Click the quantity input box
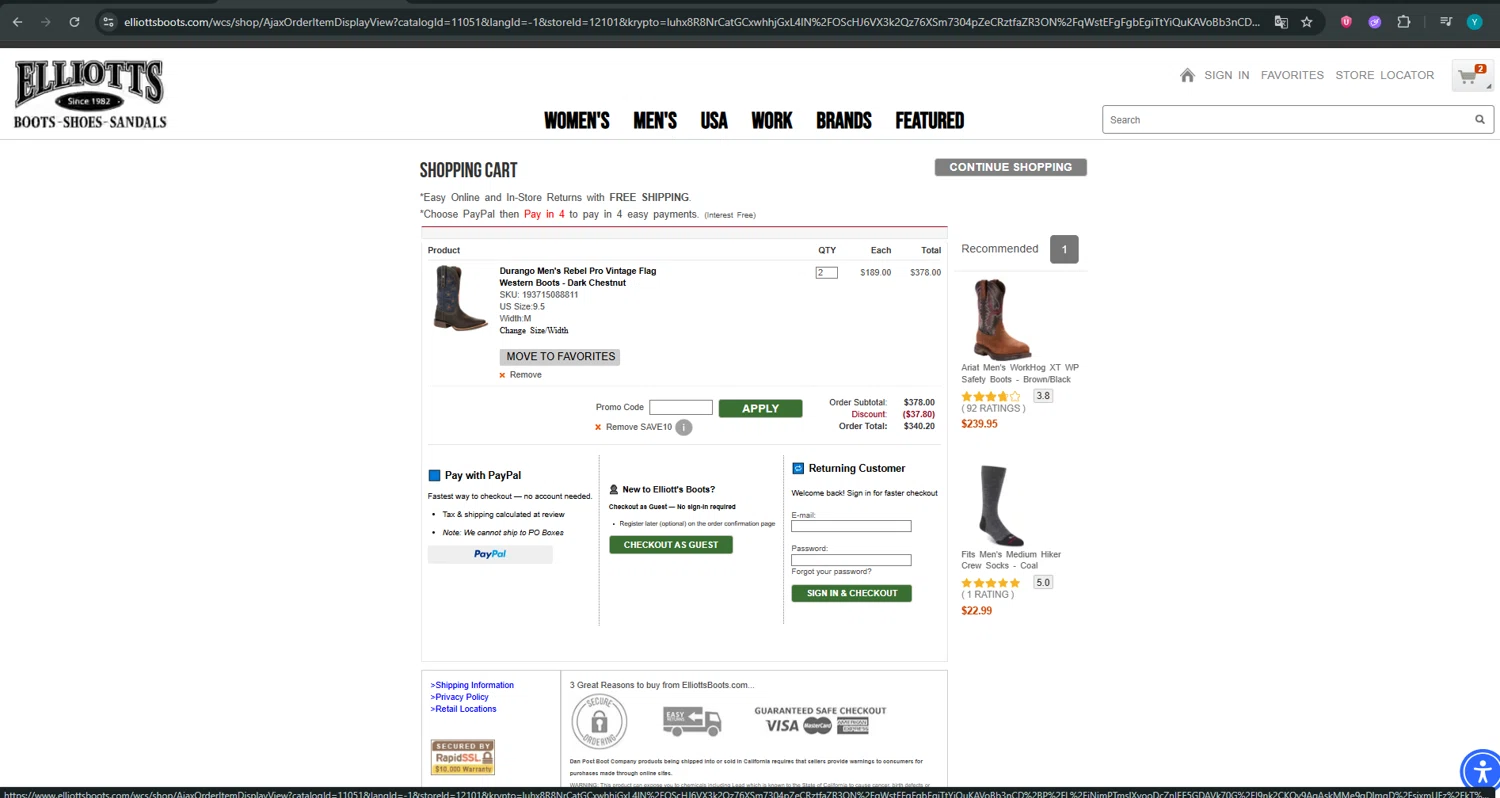This screenshot has height=798, width=1500. (x=826, y=272)
